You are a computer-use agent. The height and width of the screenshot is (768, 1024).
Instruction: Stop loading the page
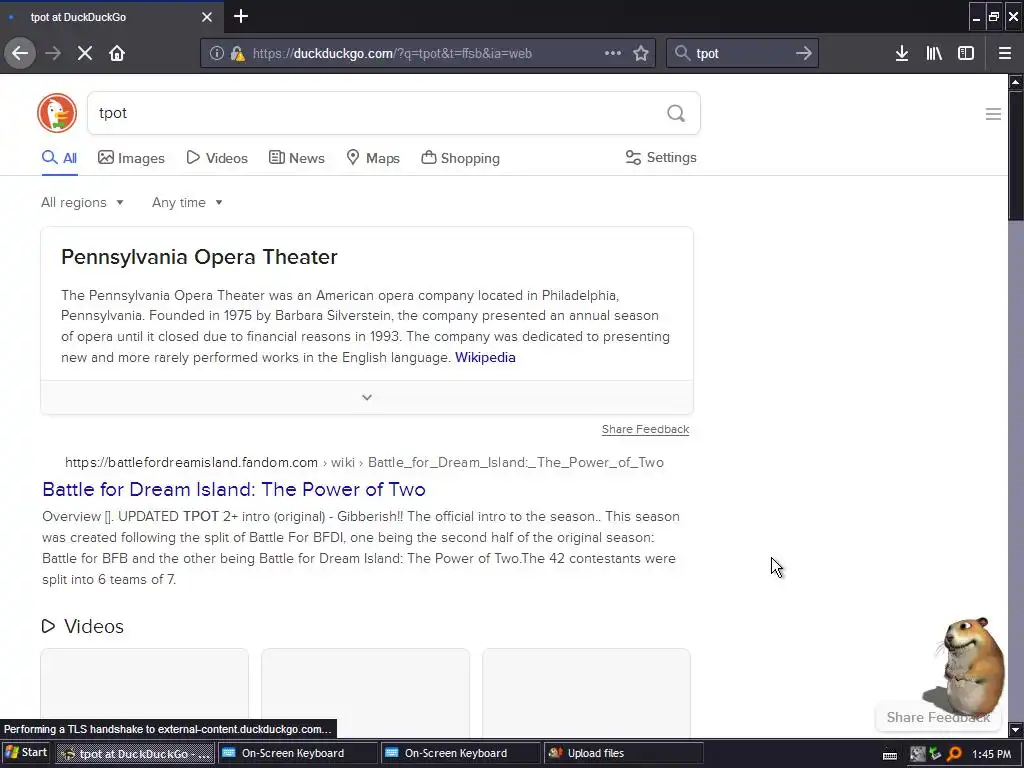tap(85, 53)
